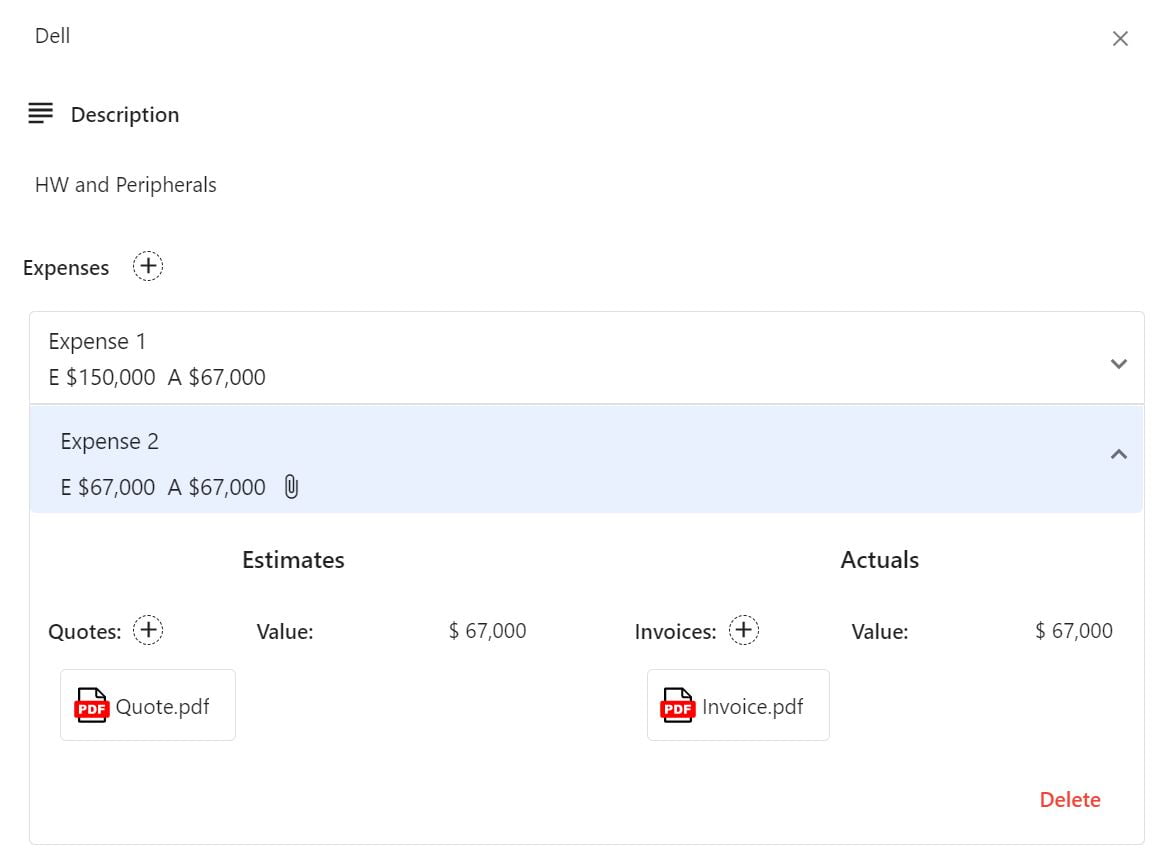Add an invoice using the Invoices plus icon
1170x861 pixels.
pyautogui.click(x=743, y=630)
